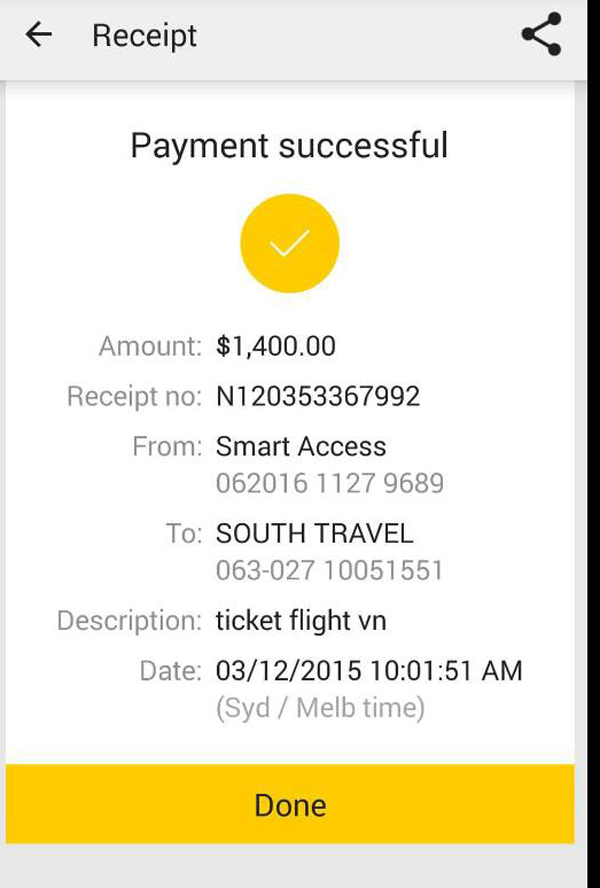The width and height of the screenshot is (600, 888).
Task: Tap the Date label
Action: tap(171, 671)
